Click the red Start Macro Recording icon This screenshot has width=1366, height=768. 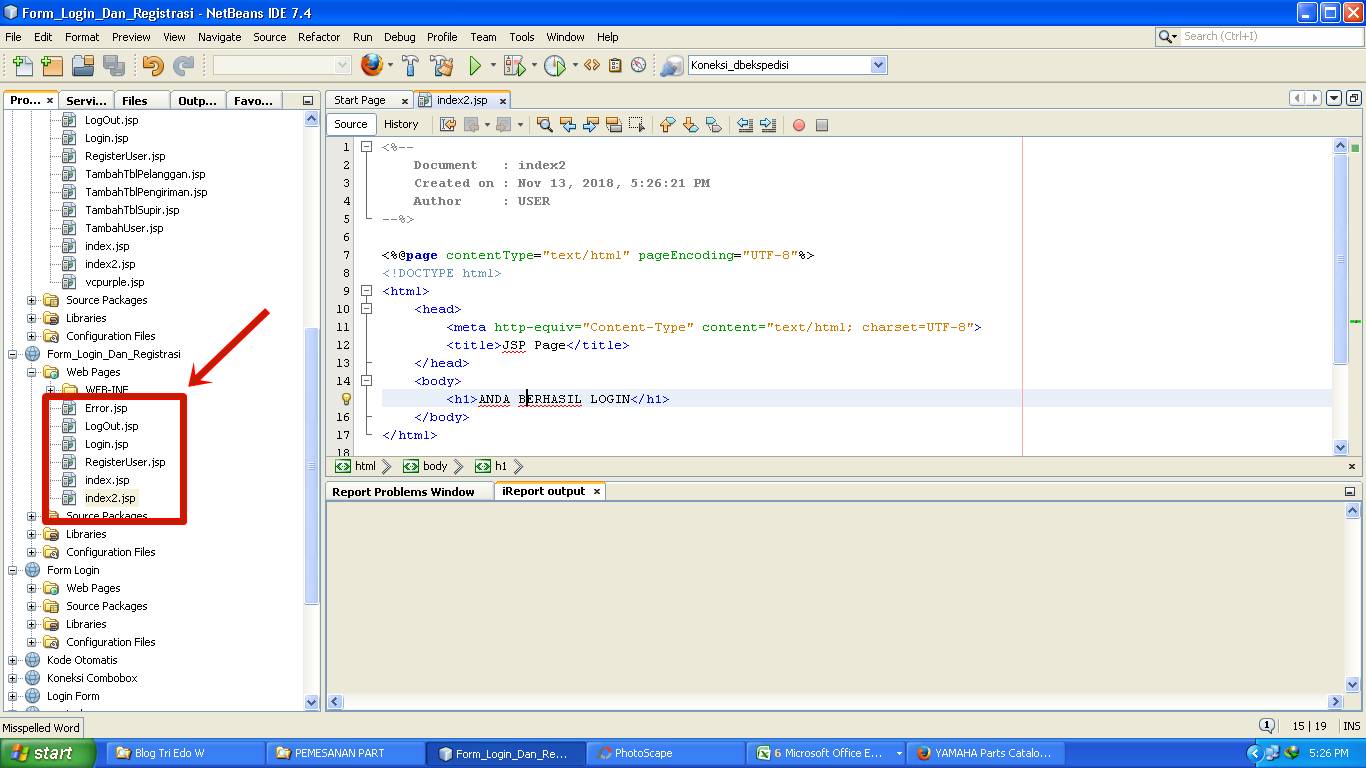pyautogui.click(x=799, y=125)
